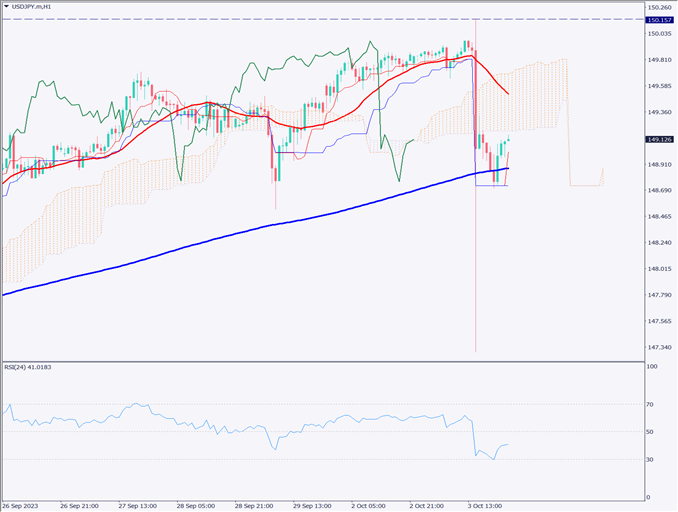This screenshot has height=512, width=678.
Task: Click the 26 Sep 2023 date label
Action: point(22,505)
